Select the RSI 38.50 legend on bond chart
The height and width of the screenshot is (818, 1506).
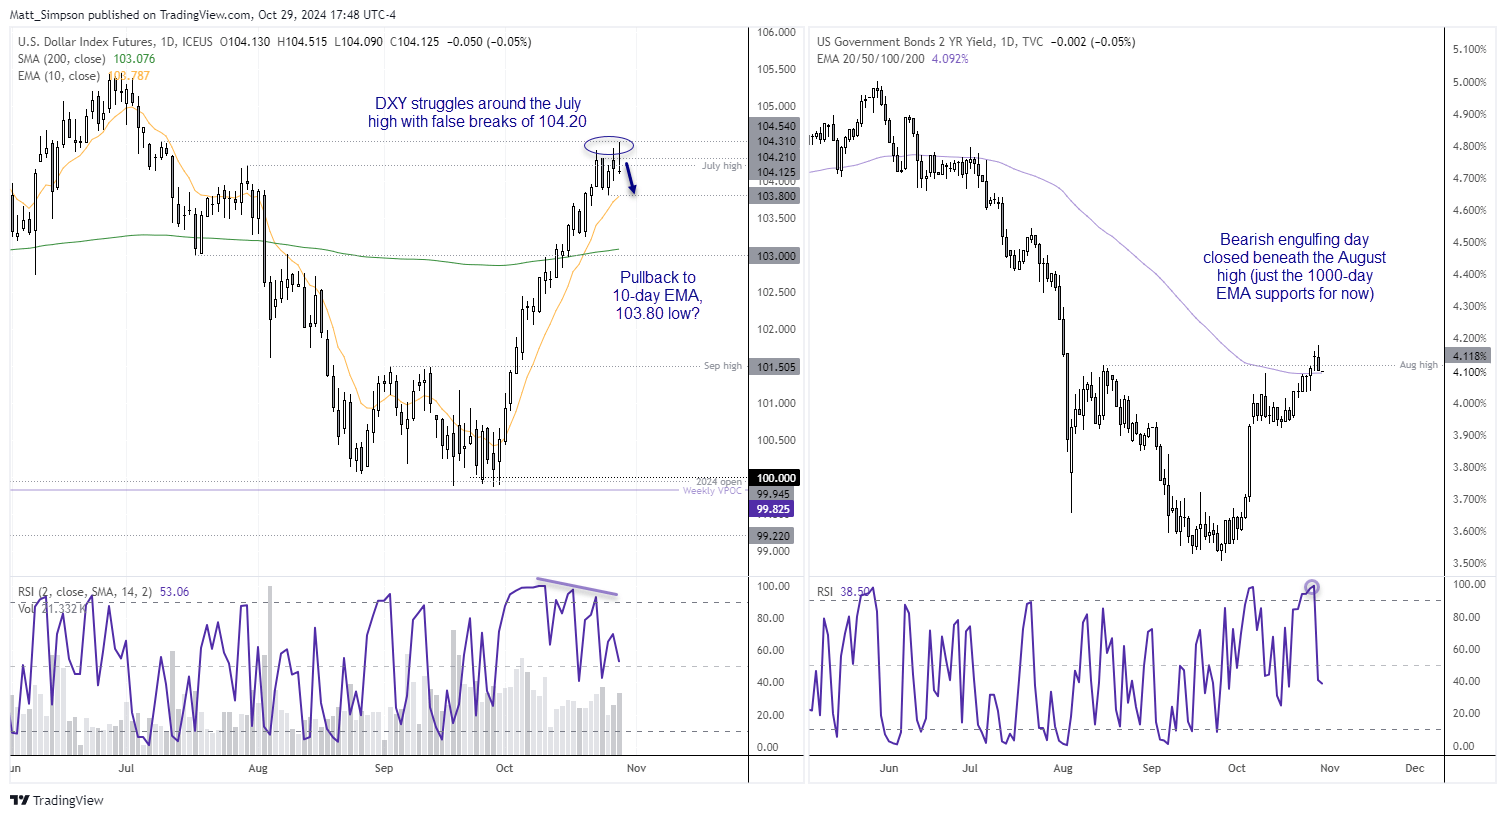844,592
